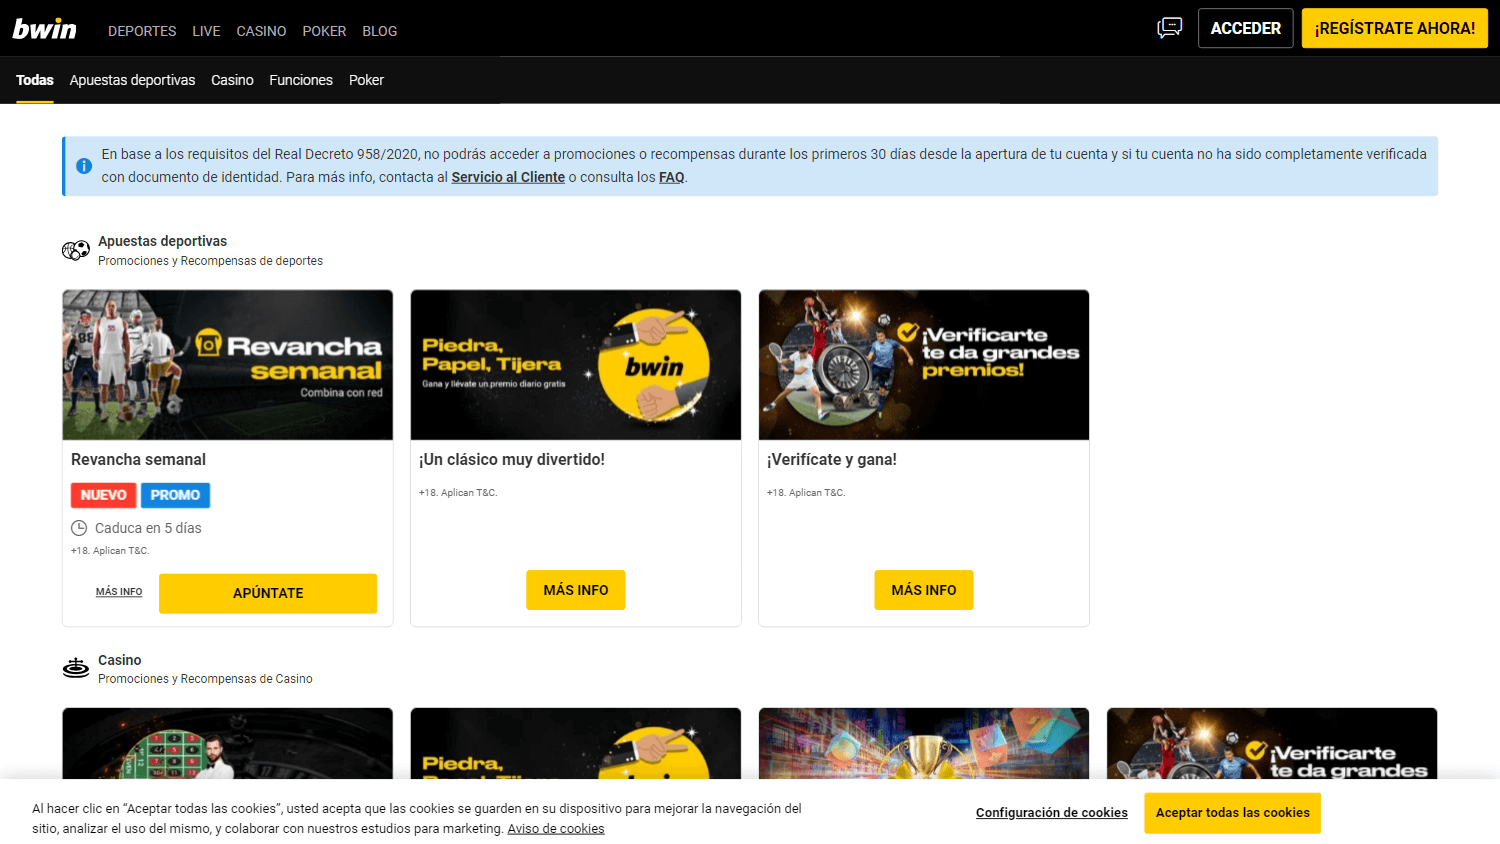Open the FAQ link

(x=672, y=177)
